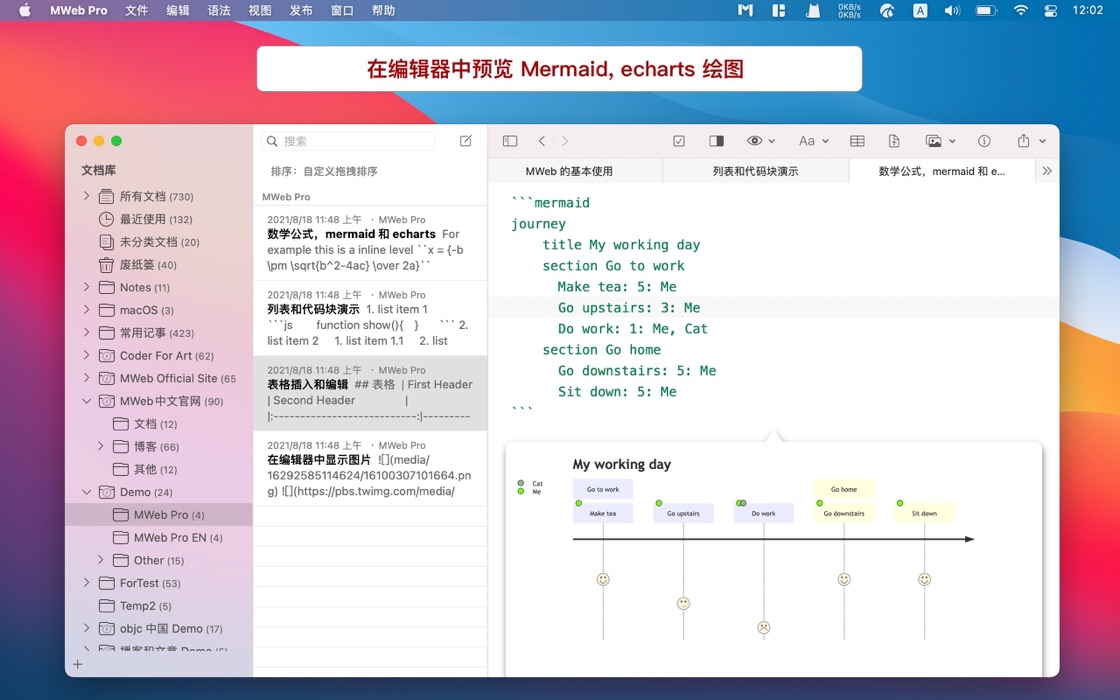
Task: Open the MWeb Pro app menu
Action: pyautogui.click(x=79, y=10)
